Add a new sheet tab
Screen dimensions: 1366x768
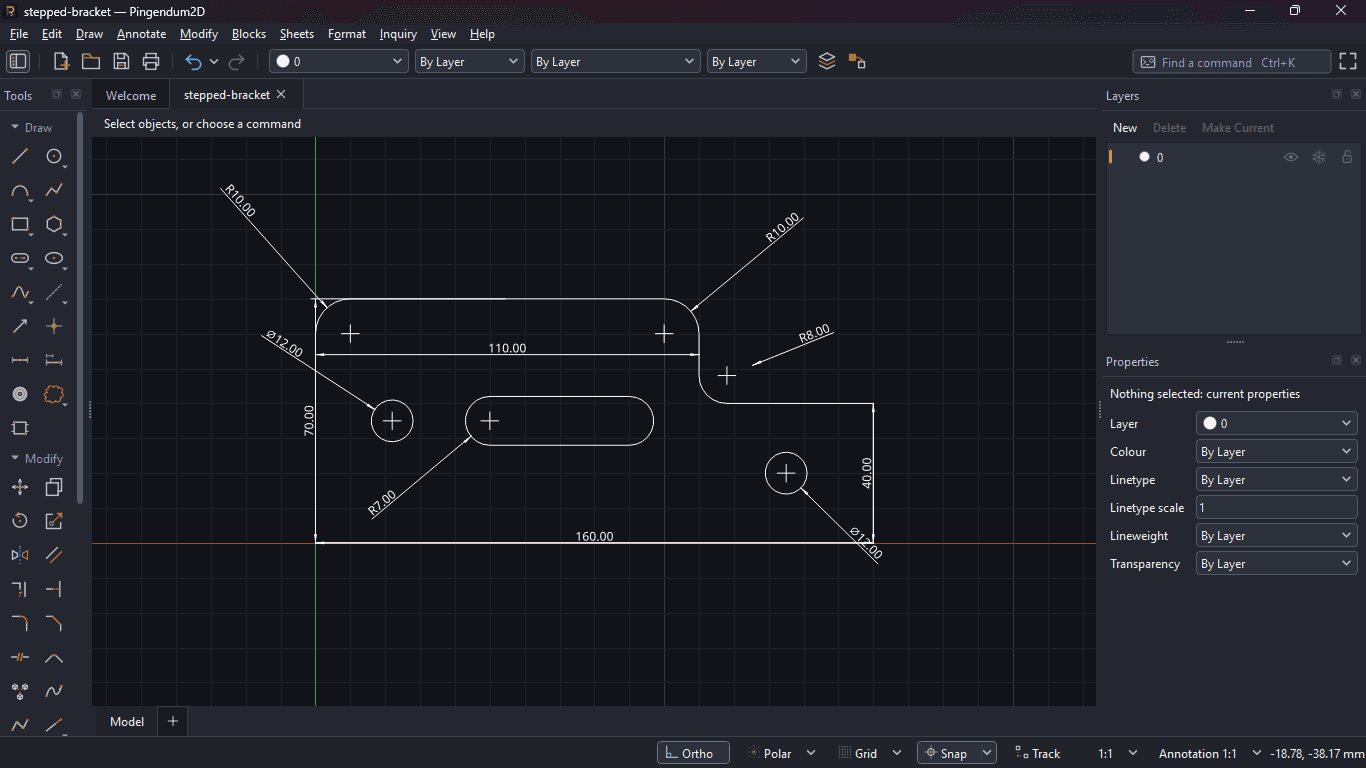[x=173, y=721]
